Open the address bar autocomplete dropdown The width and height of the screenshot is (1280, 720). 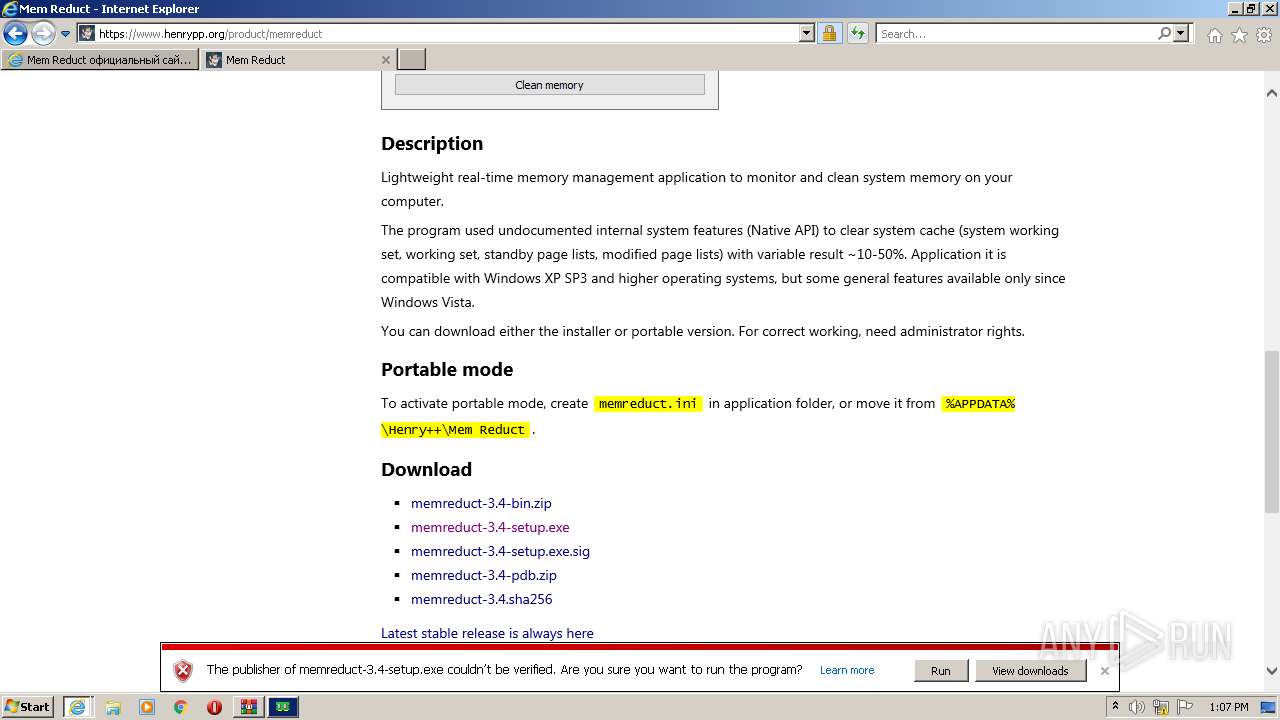click(x=807, y=33)
